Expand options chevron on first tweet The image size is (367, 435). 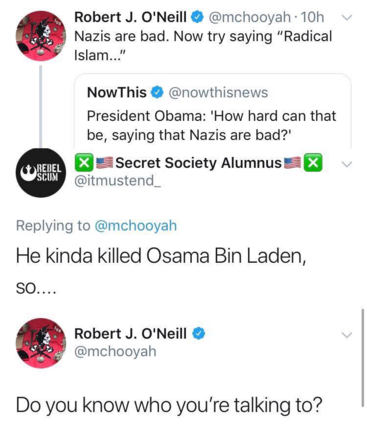click(347, 18)
